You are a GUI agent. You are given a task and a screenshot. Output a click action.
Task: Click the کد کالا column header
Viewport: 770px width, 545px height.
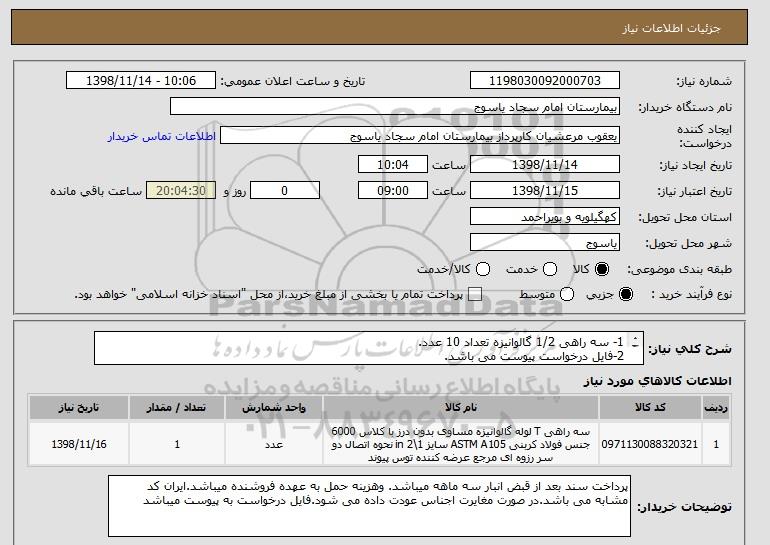point(650,408)
